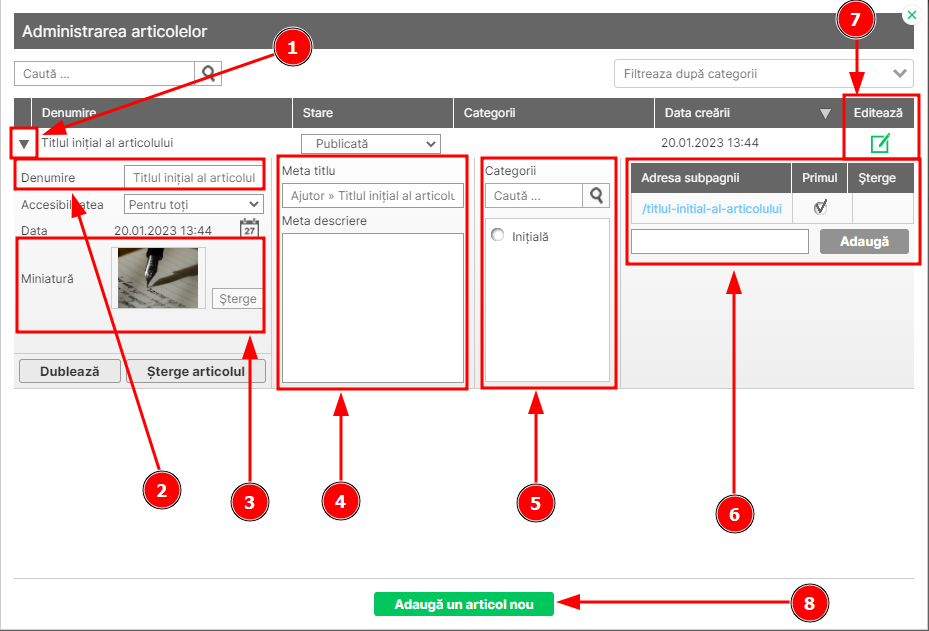Toggle the Primul checkmark for subpage
Screen dimensions: 929x631
coord(820,208)
